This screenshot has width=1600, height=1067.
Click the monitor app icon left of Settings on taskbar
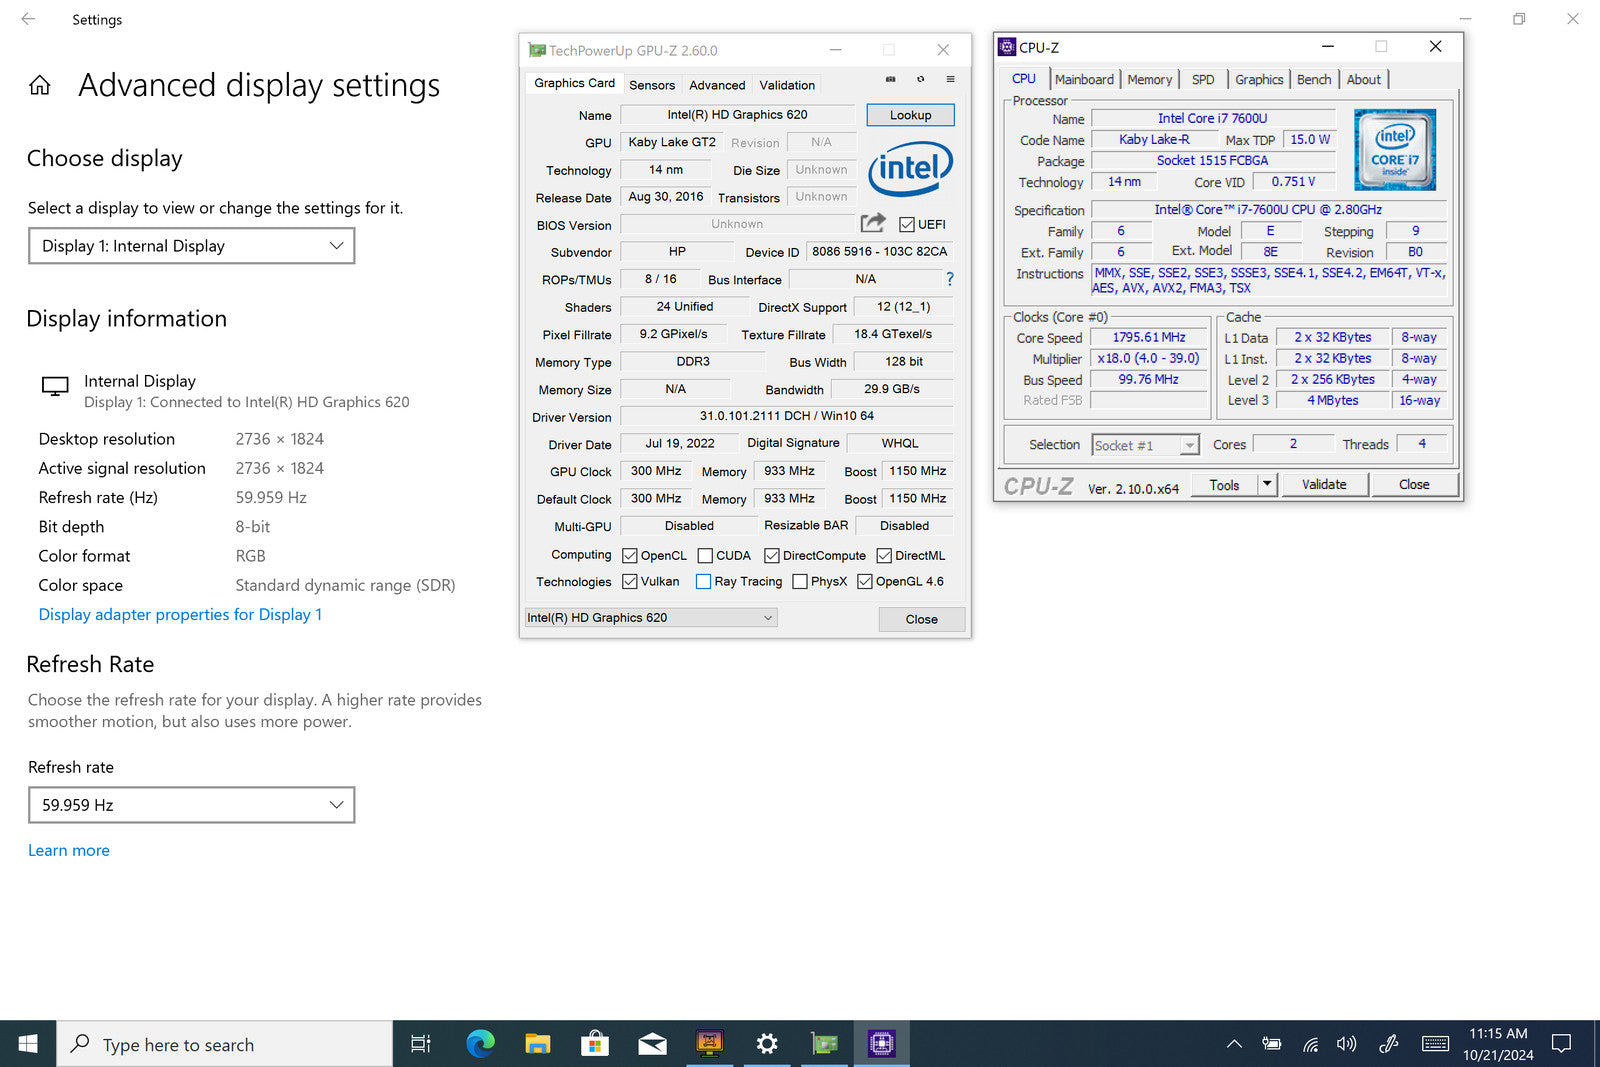pos(710,1044)
